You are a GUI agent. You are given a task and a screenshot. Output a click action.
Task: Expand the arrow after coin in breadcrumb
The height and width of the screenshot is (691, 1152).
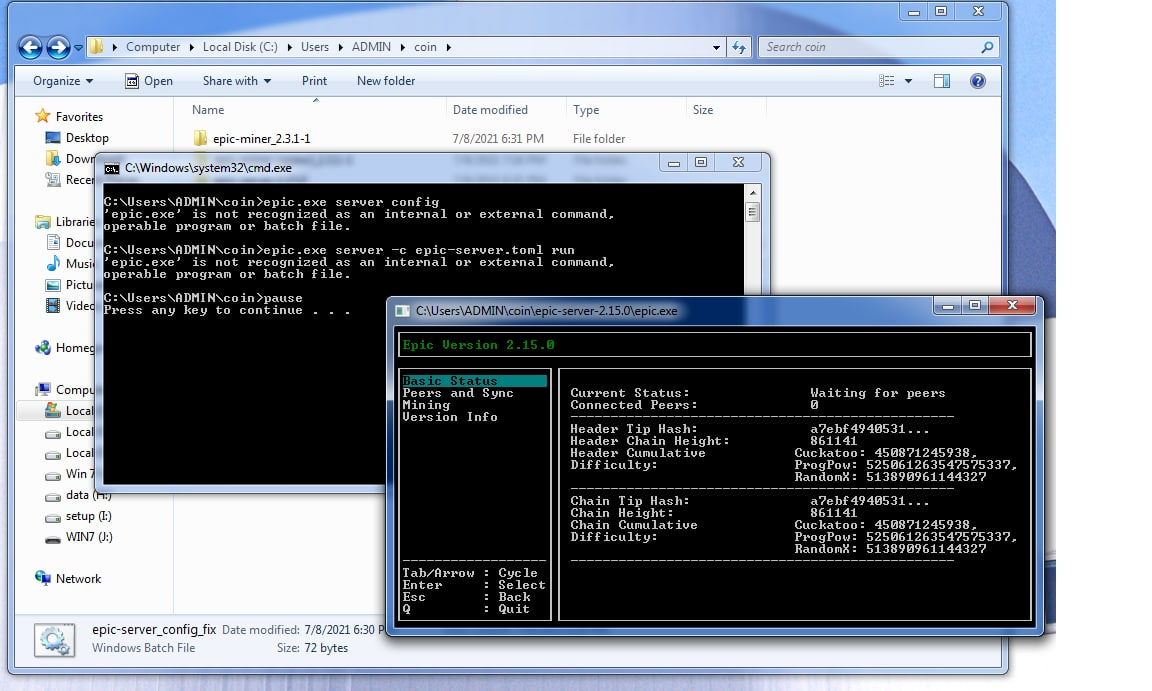point(448,47)
